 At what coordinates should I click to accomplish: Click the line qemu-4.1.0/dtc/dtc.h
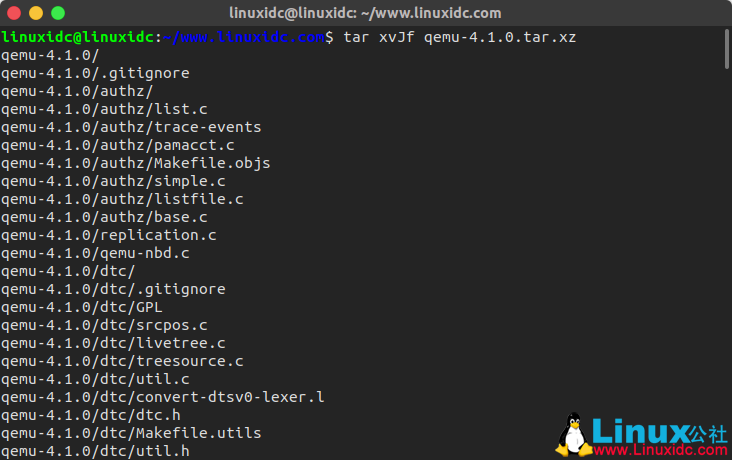[91, 415]
